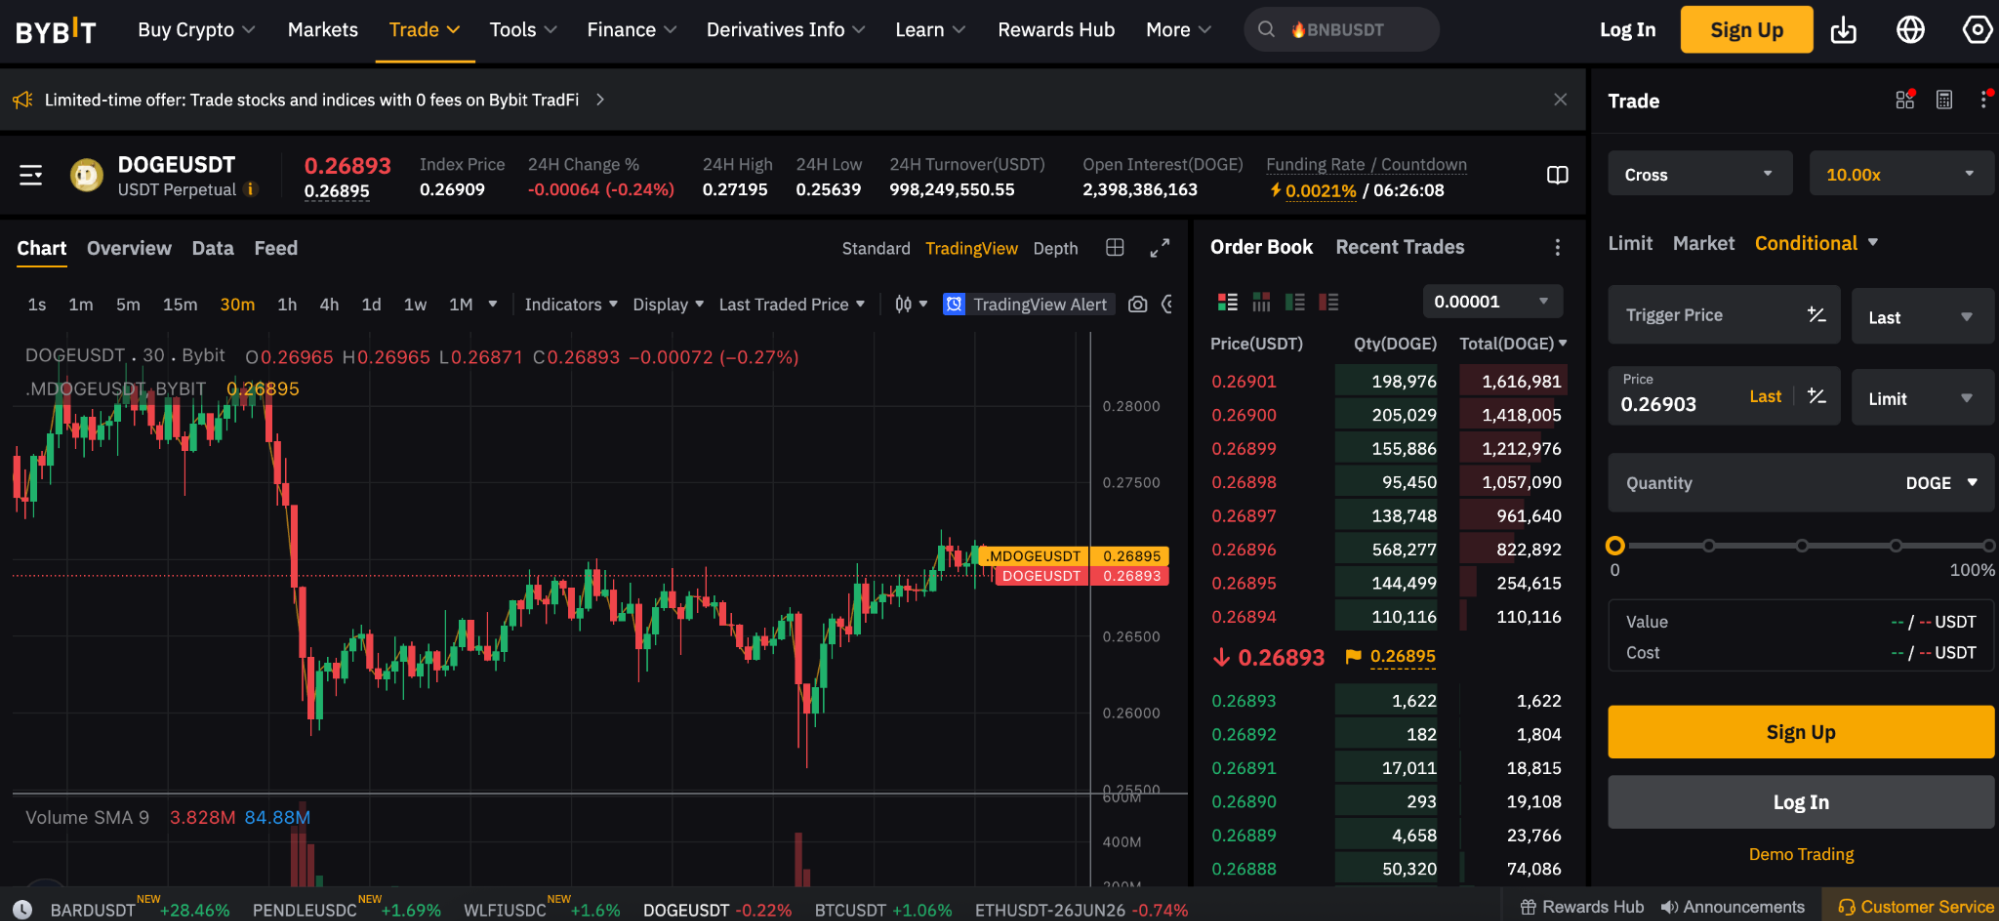This screenshot has width=1999, height=922.
Task: Open Cross margin mode dropdown
Action: [x=1700, y=174]
